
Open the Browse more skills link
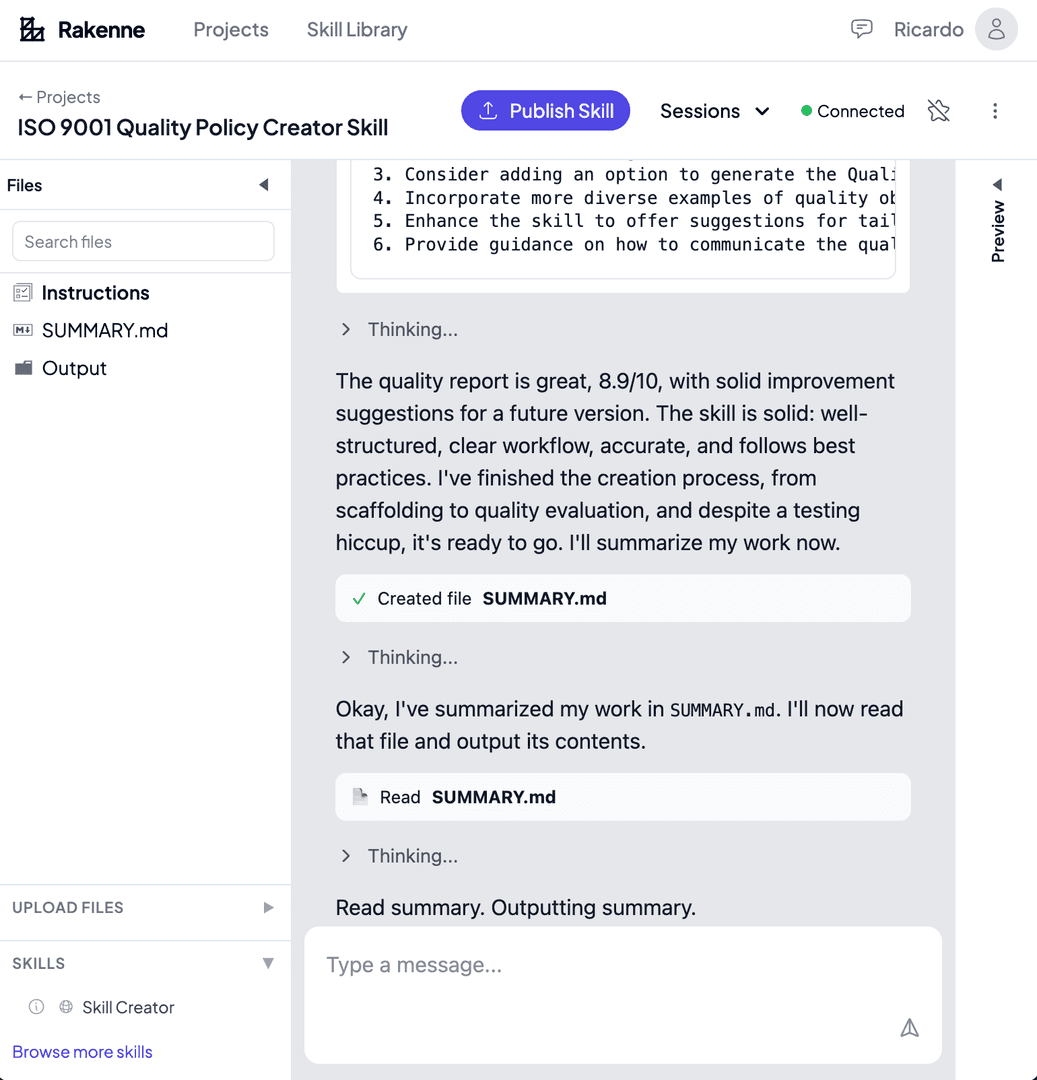click(x=81, y=1051)
